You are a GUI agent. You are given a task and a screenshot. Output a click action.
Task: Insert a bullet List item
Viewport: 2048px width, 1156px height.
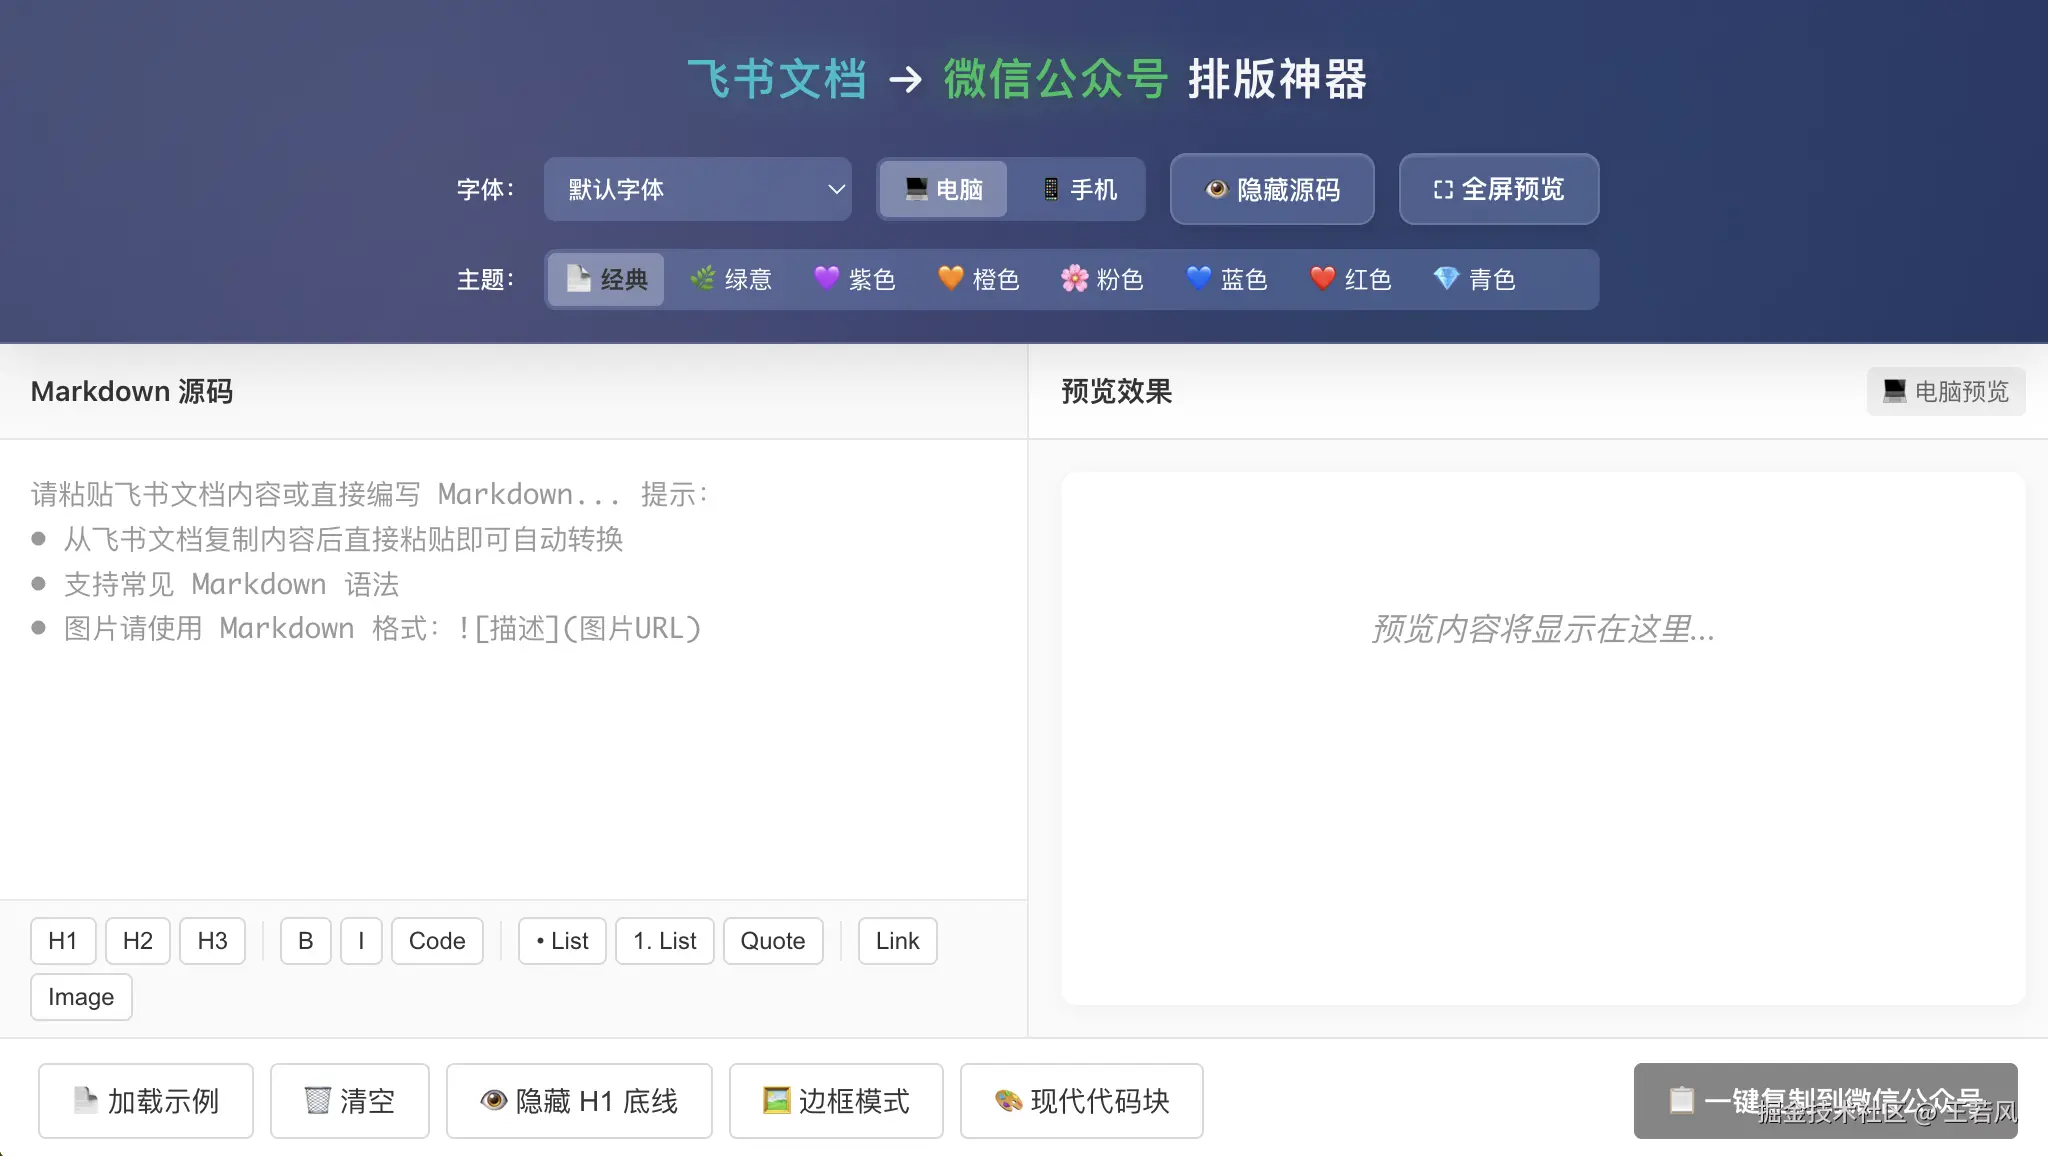[x=562, y=941]
